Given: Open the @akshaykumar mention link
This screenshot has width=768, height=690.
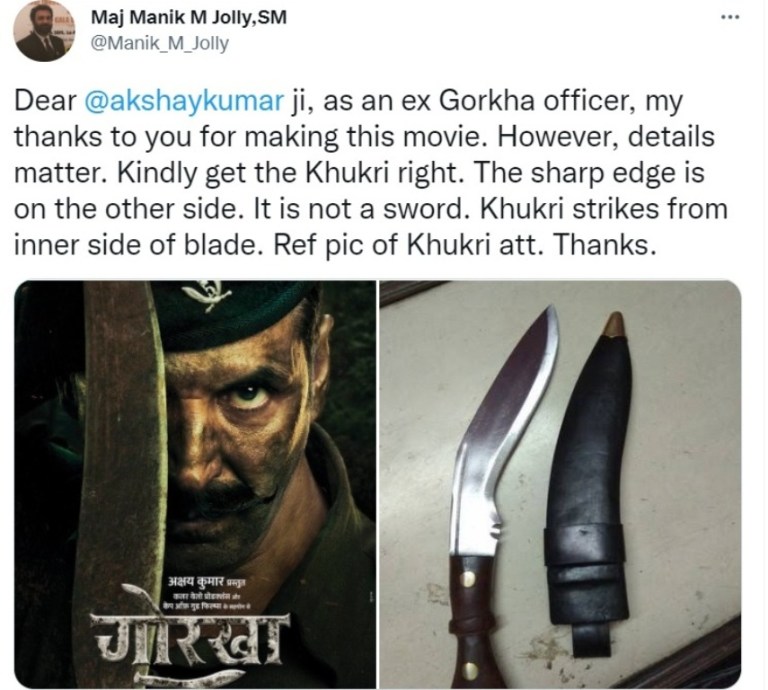Looking at the screenshot, I should click(184, 100).
